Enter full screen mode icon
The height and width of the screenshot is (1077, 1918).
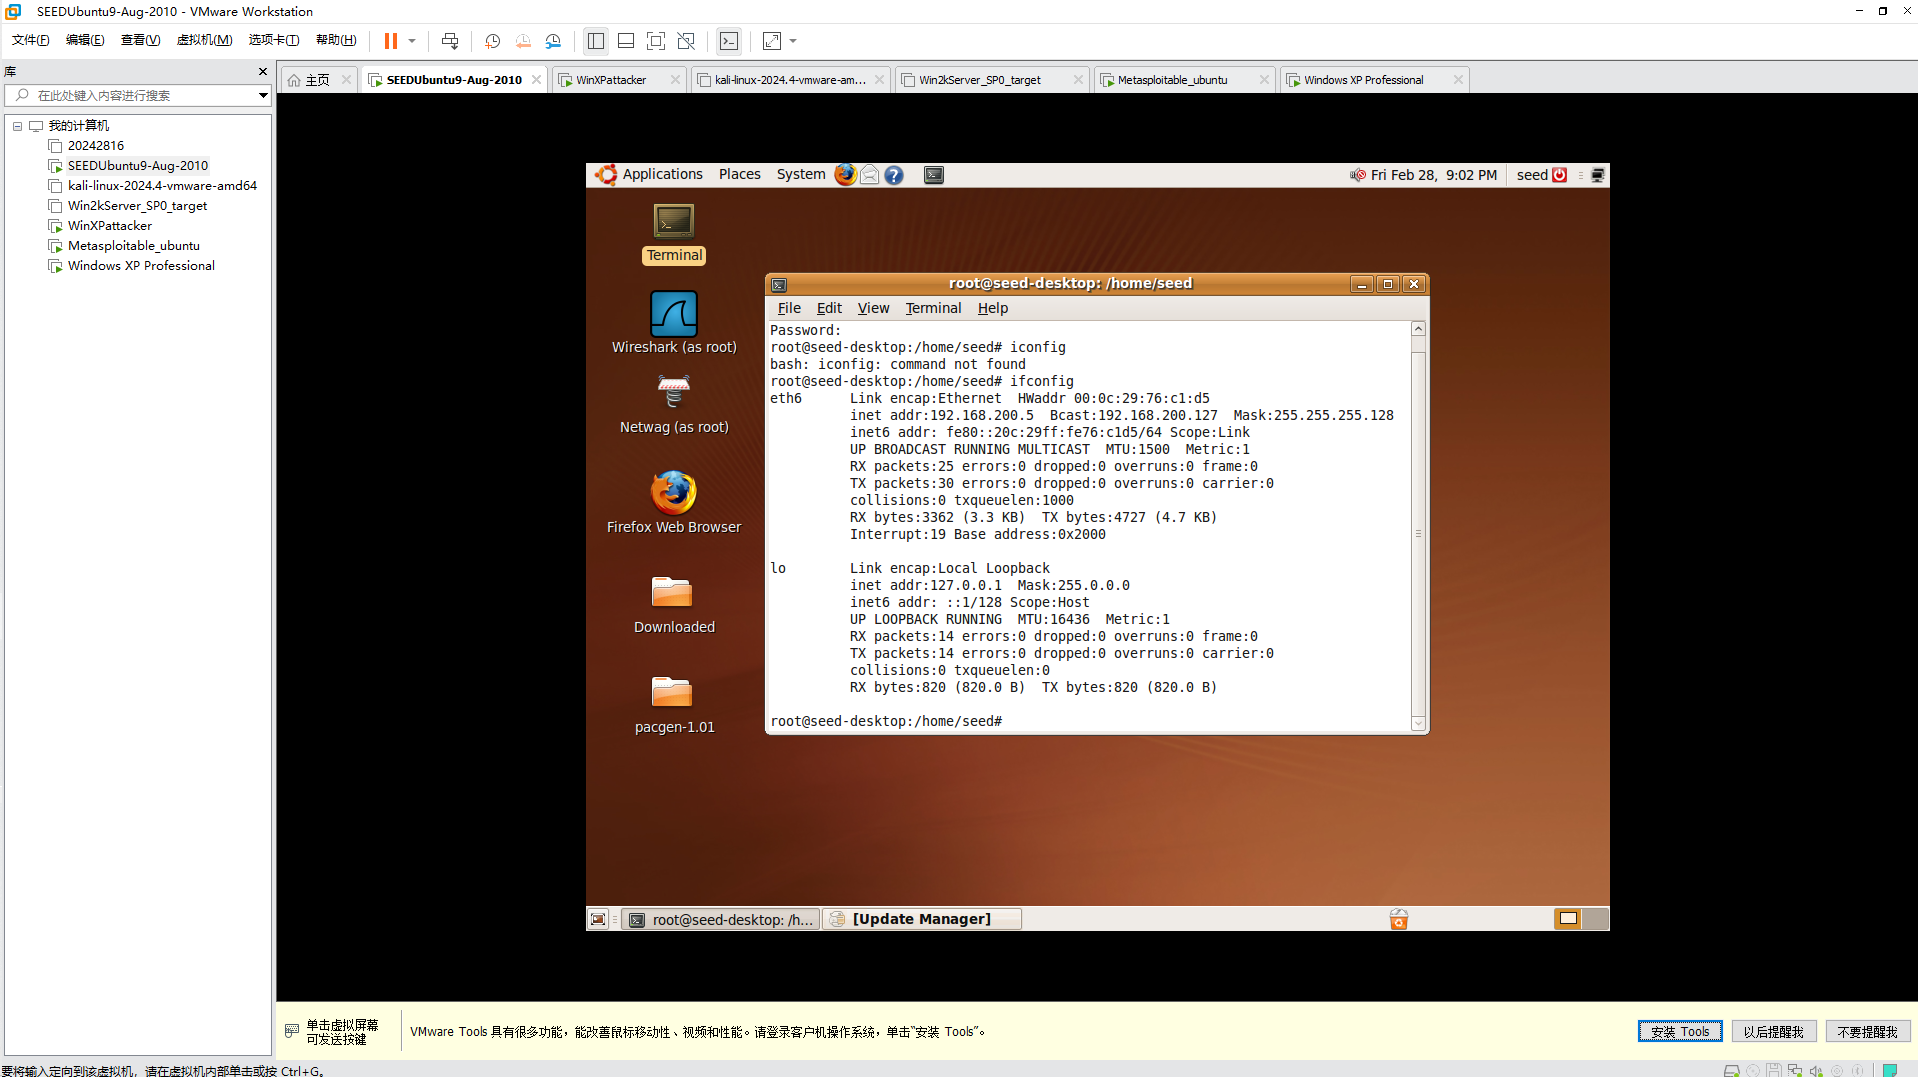[656, 41]
